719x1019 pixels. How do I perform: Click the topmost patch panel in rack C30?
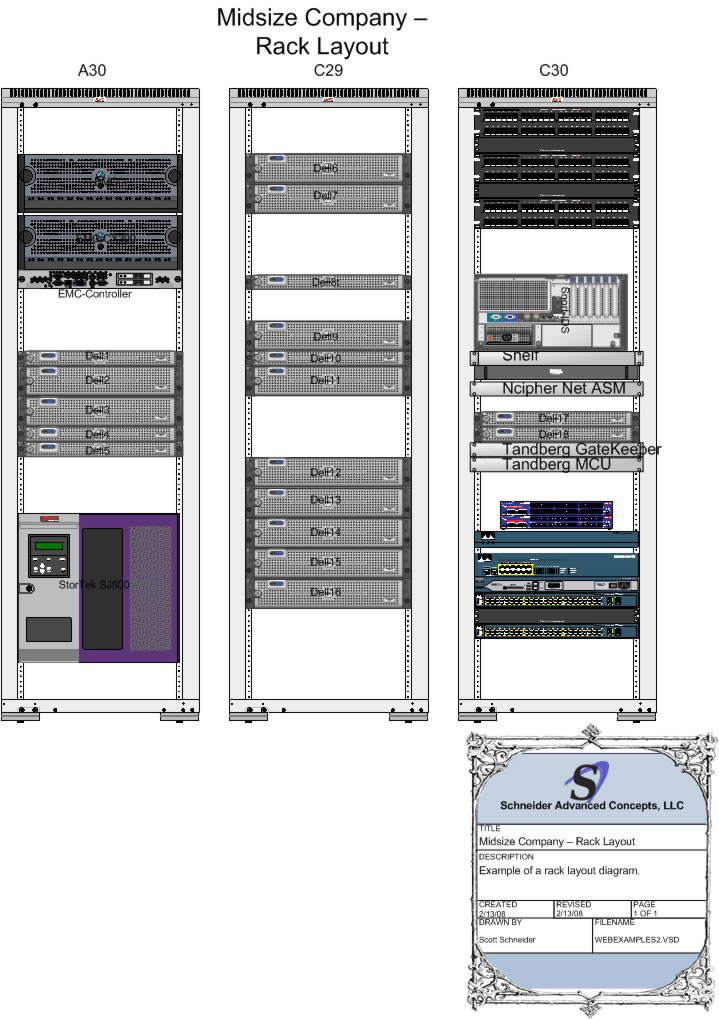click(556, 123)
